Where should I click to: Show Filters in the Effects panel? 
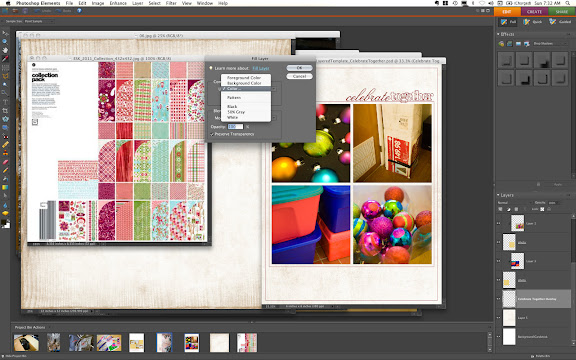501,44
